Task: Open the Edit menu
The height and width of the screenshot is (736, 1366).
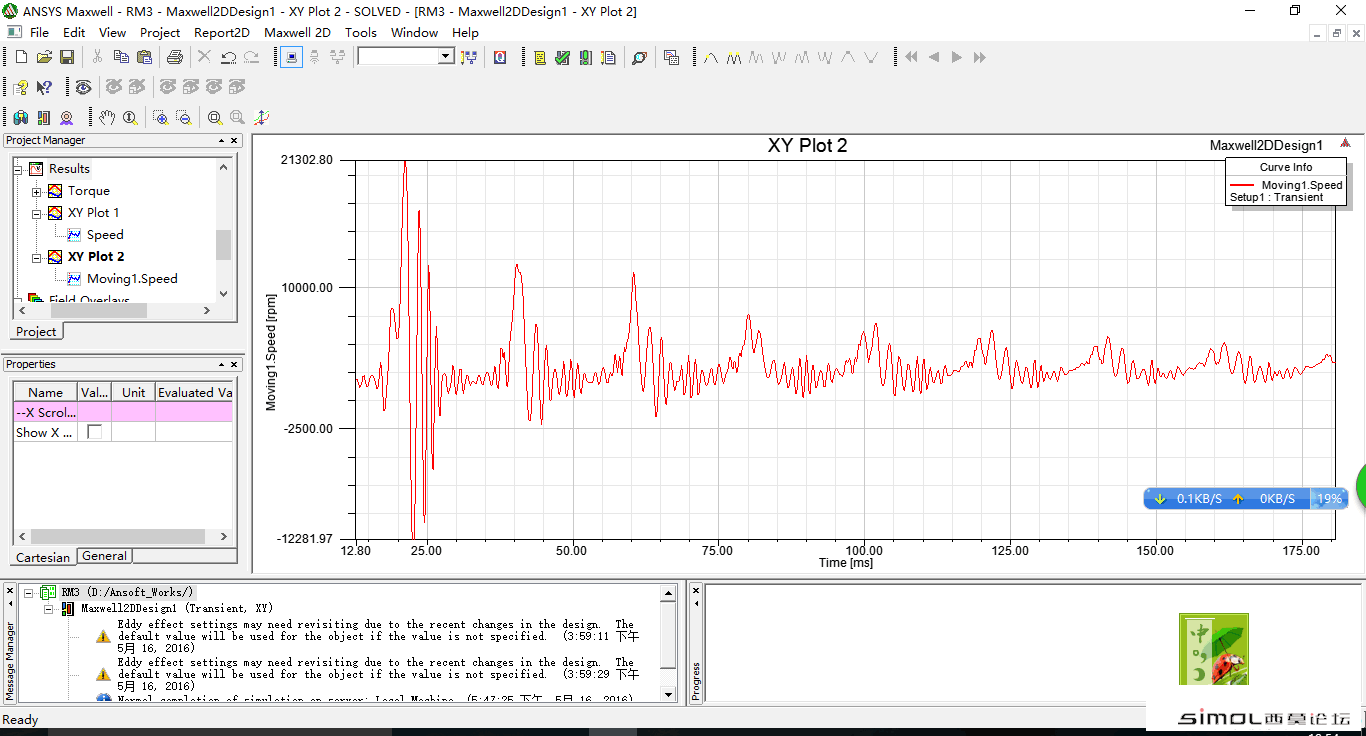Action: point(74,32)
